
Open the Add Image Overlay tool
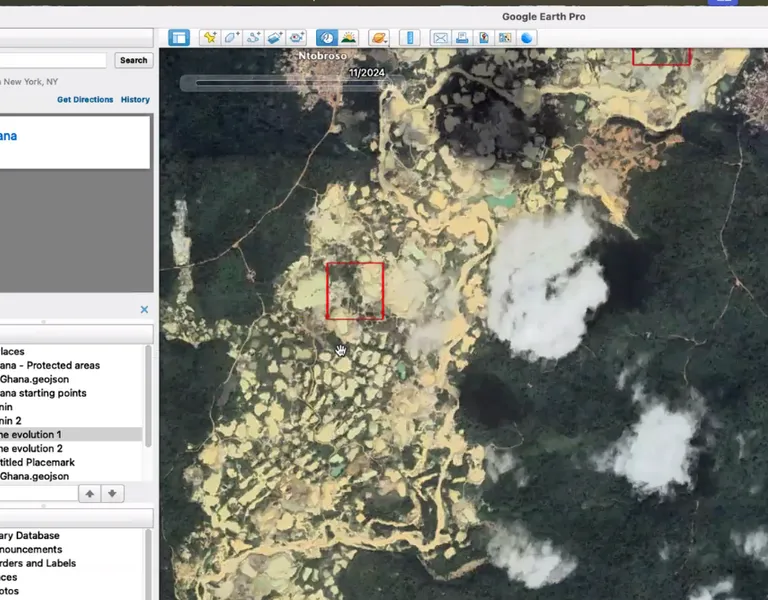276,38
